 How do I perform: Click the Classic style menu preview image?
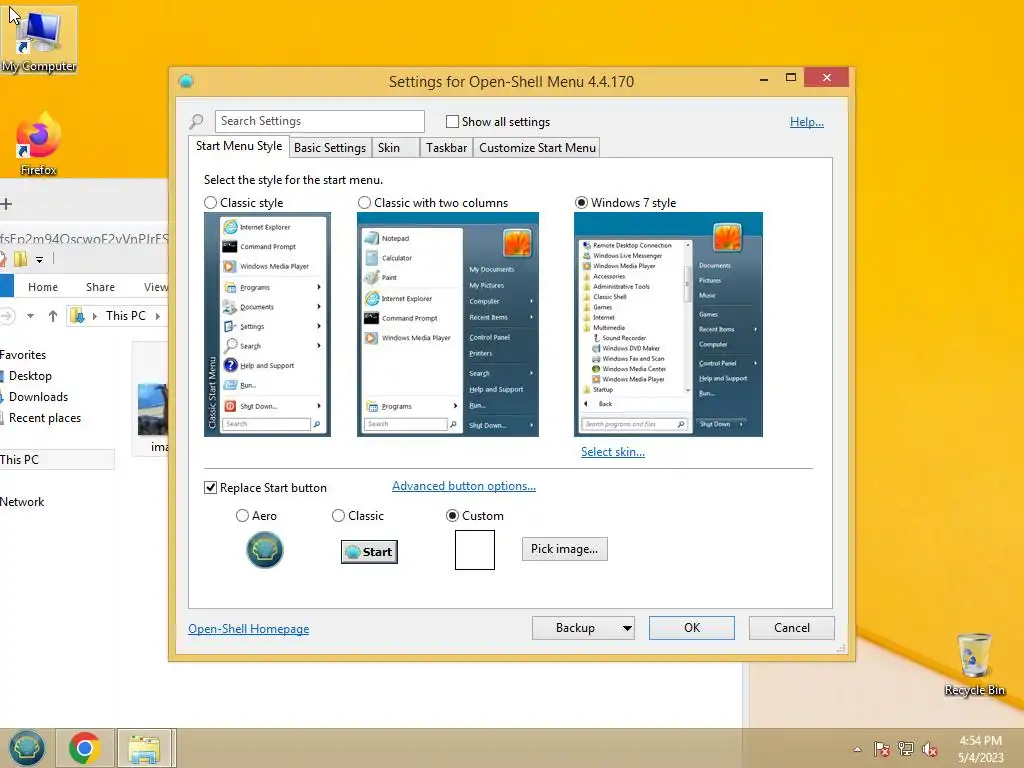[x=267, y=325]
